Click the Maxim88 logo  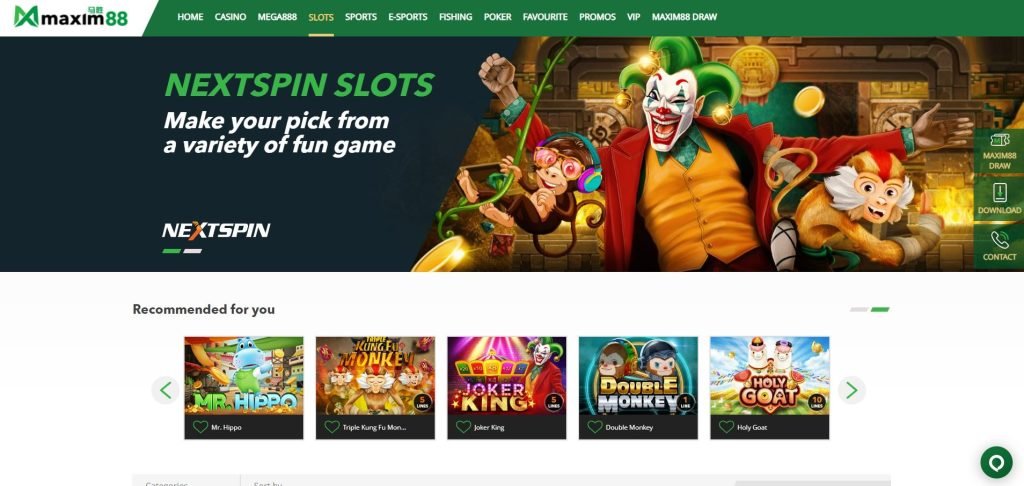(71, 17)
